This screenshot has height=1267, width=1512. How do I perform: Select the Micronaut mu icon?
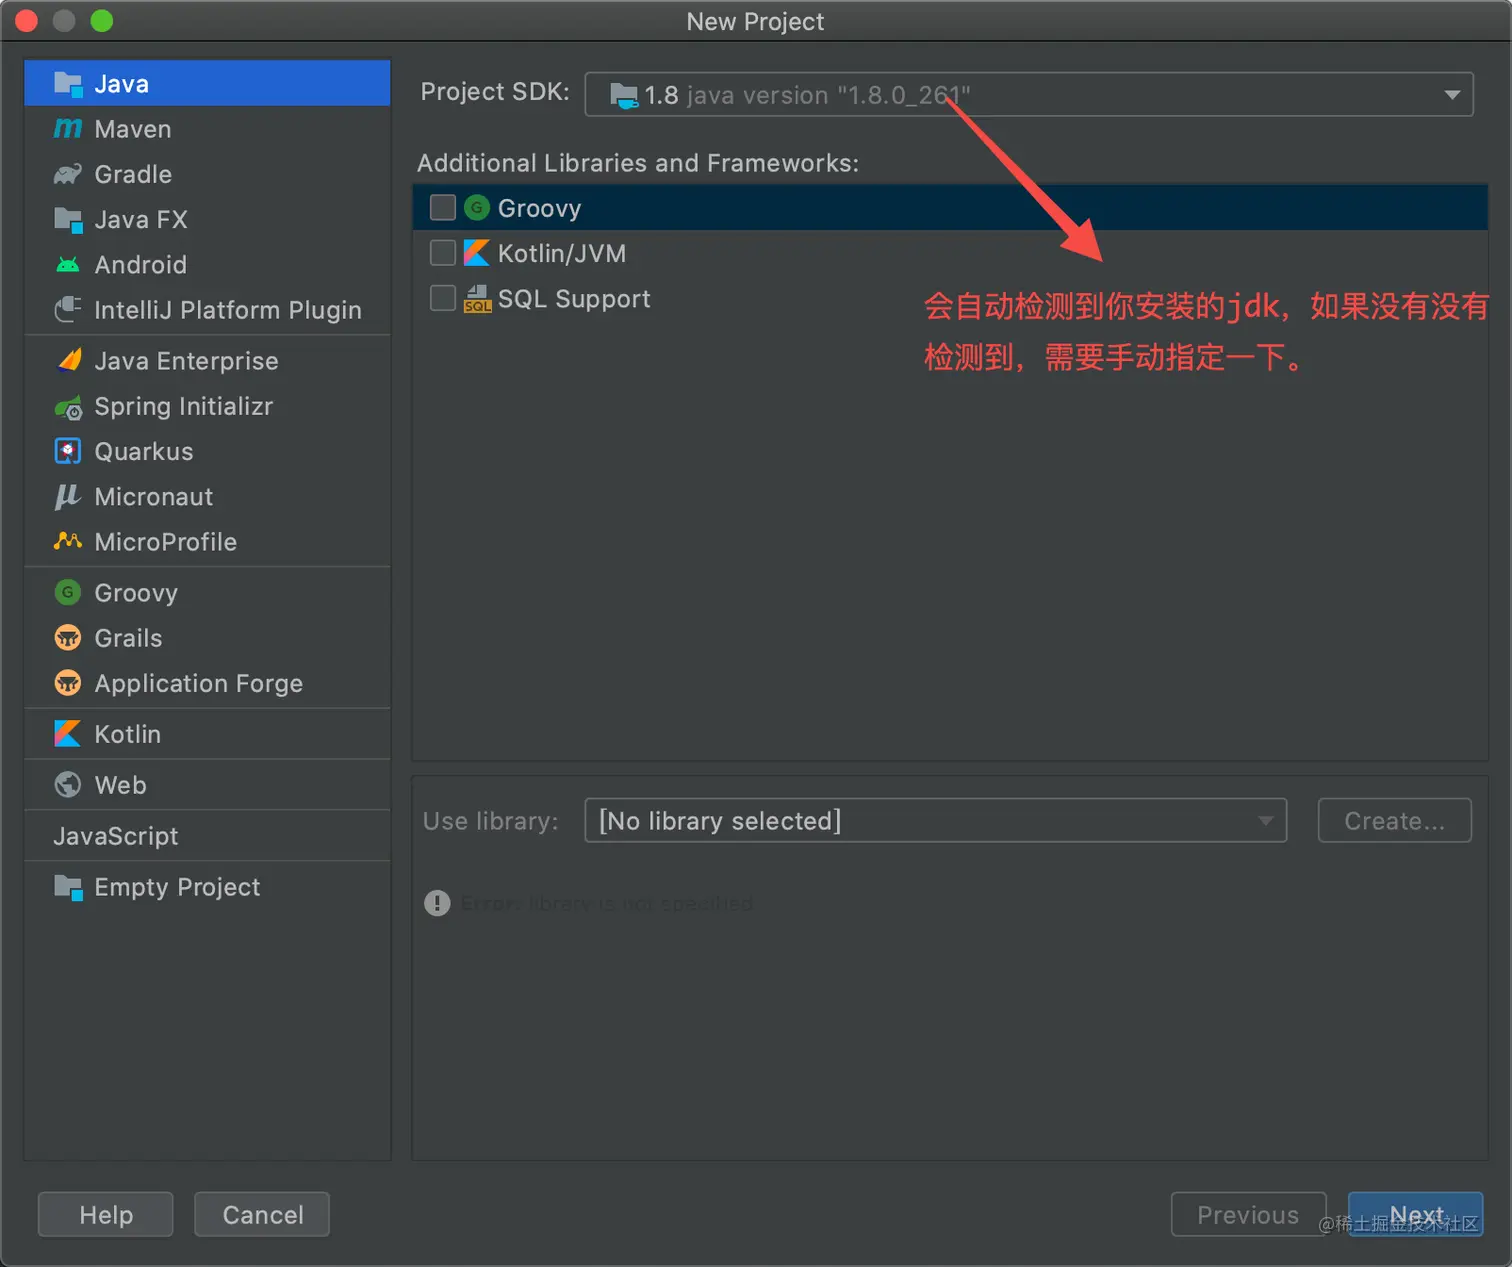[68, 497]
